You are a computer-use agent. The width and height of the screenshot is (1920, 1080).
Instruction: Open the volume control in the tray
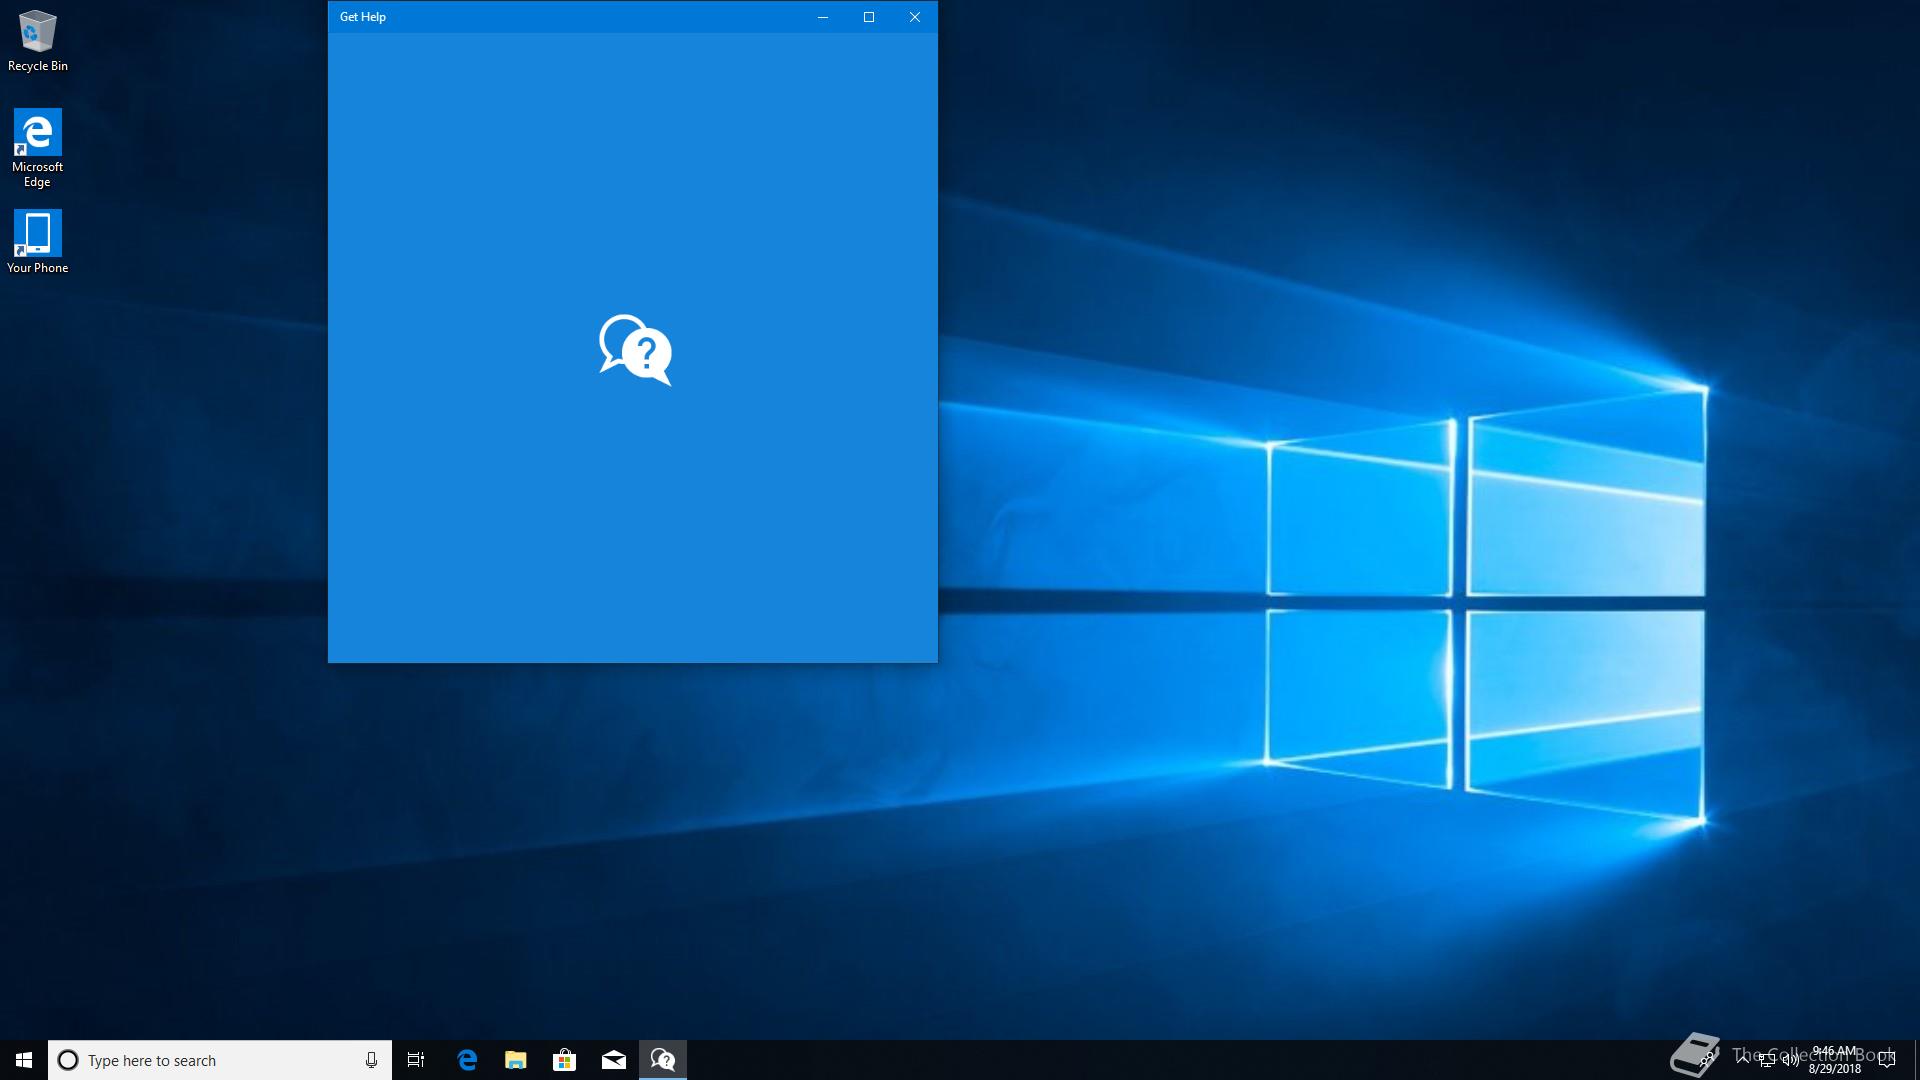pos(1790,1060)
